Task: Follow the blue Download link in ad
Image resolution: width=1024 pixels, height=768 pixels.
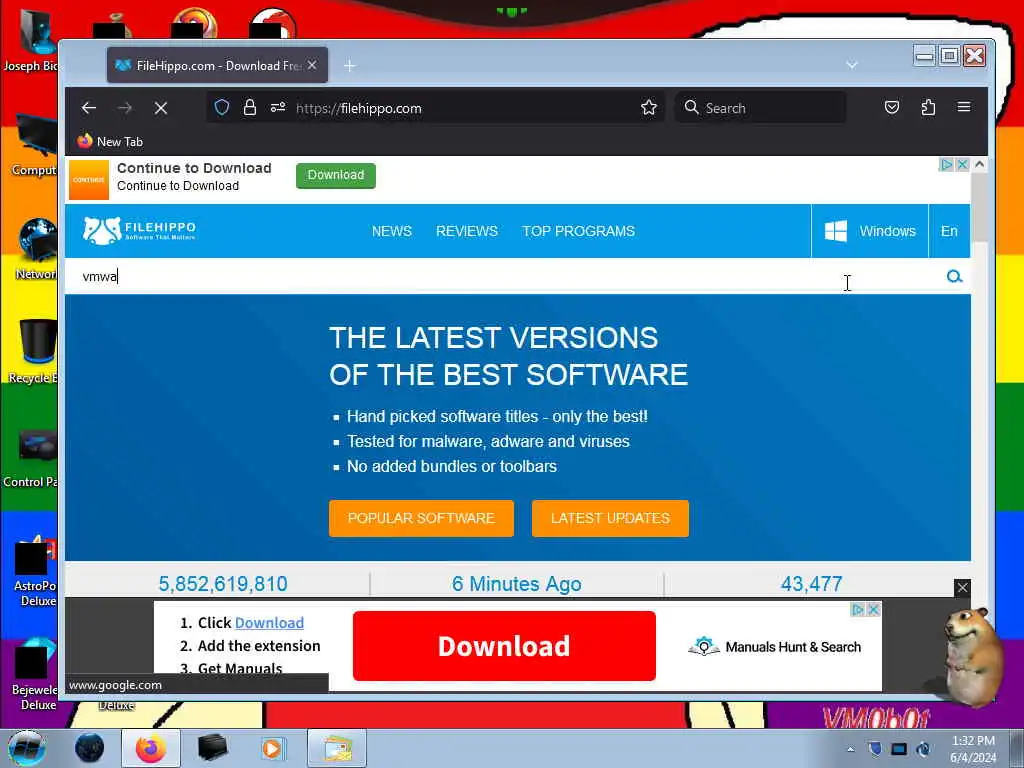Action: [x=269, y=622]
